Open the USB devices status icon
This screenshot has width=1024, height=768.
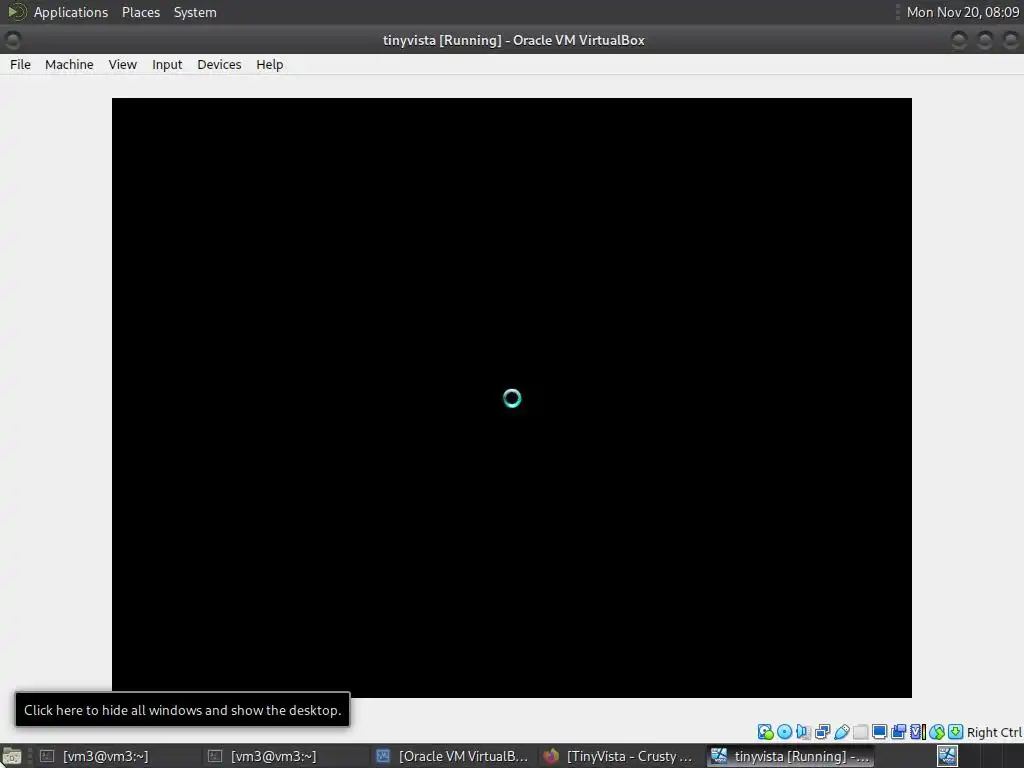click(842, 732)
